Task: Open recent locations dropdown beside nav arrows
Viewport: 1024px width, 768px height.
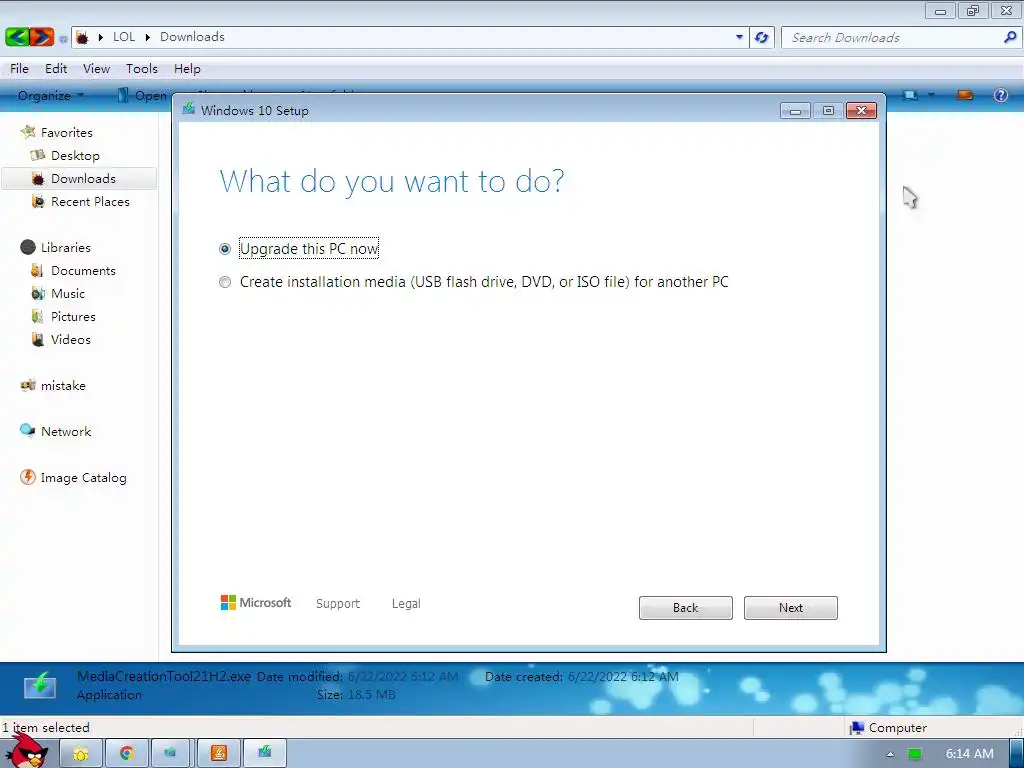Action: [63, 39]
